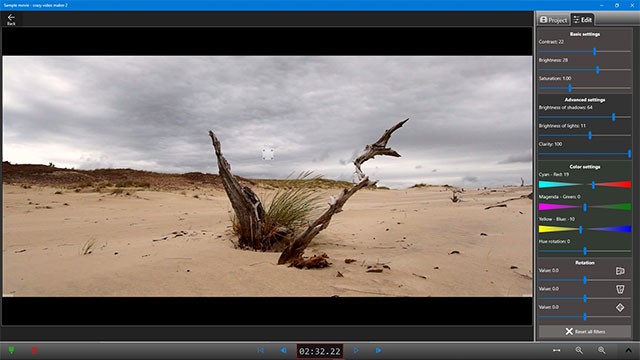Go back using the Back arrow
Image resolution: width=640 pixels, height=360 pixels.
point(11,19)
